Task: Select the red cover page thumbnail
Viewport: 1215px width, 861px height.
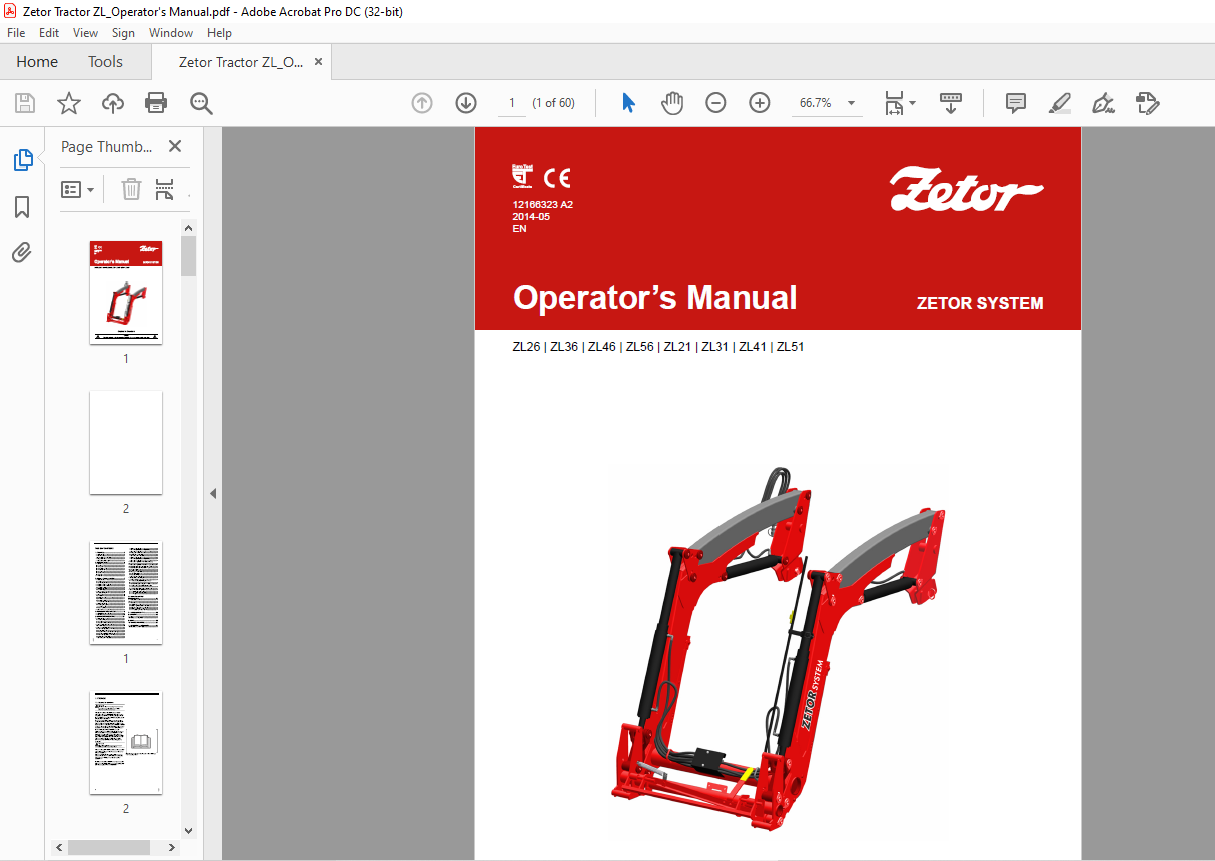Action: [126, 293]
